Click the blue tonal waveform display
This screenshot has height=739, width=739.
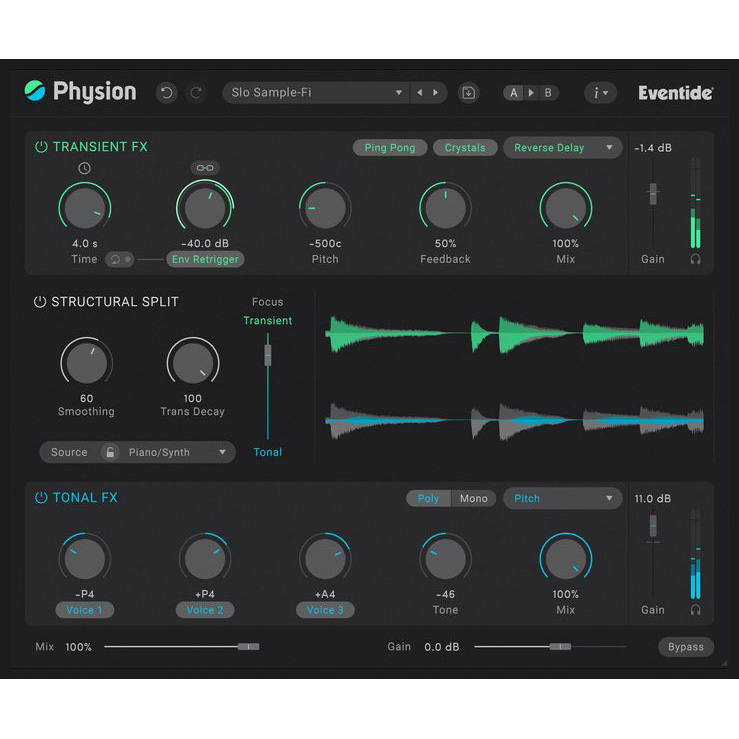coord(515,420)
